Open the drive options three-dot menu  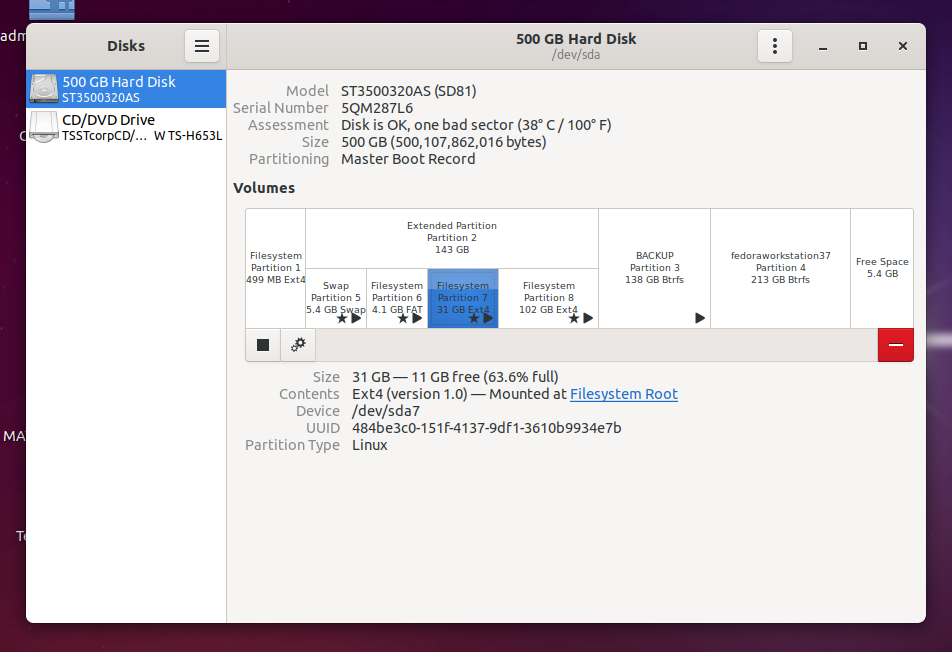(x=775, y=46)
